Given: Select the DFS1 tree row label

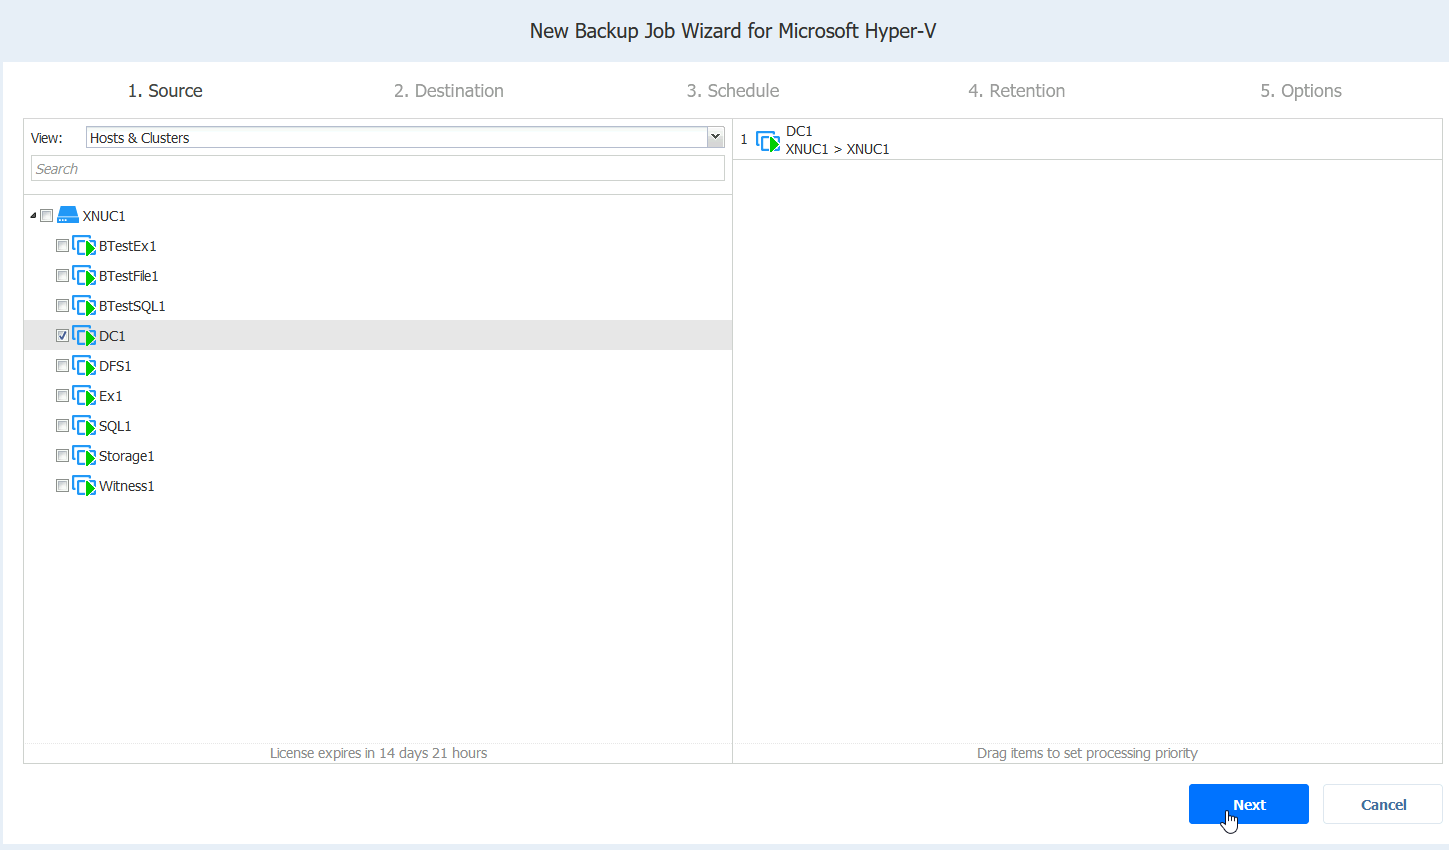Looking at the screenshot, I should point(115,366).
